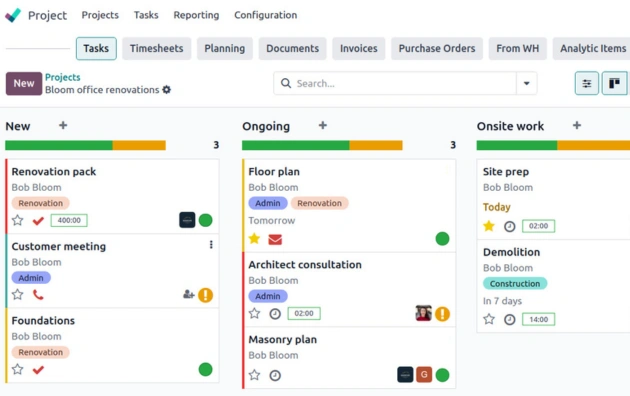Add a task in Onsite work column with plus
630x396 pixels.
tap(577, 125)
